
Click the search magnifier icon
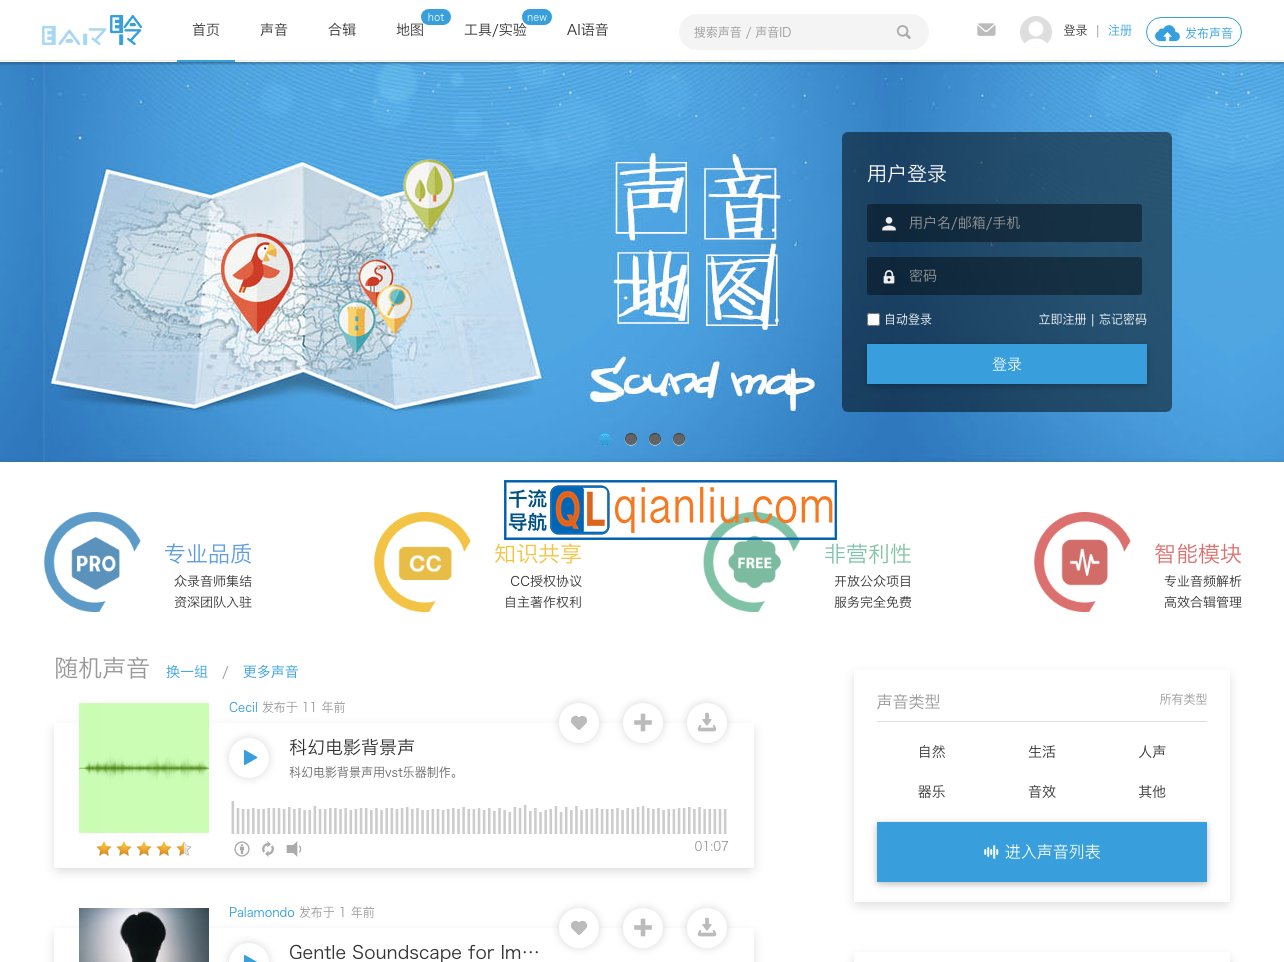(903, 32)
